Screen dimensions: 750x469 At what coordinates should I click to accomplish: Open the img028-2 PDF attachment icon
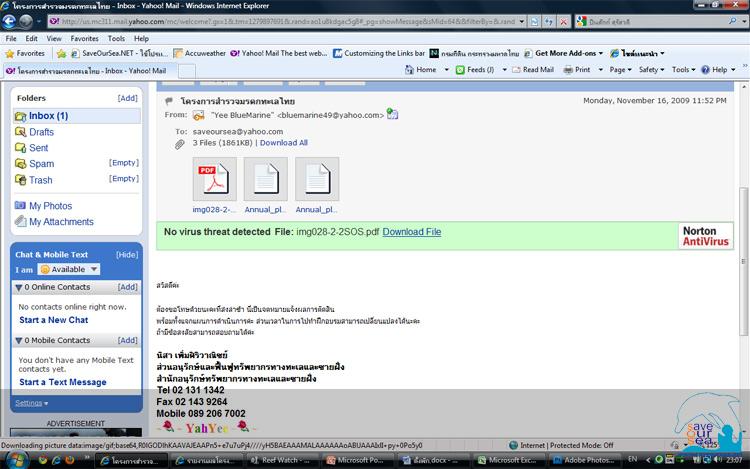click(x=211, y=178)
